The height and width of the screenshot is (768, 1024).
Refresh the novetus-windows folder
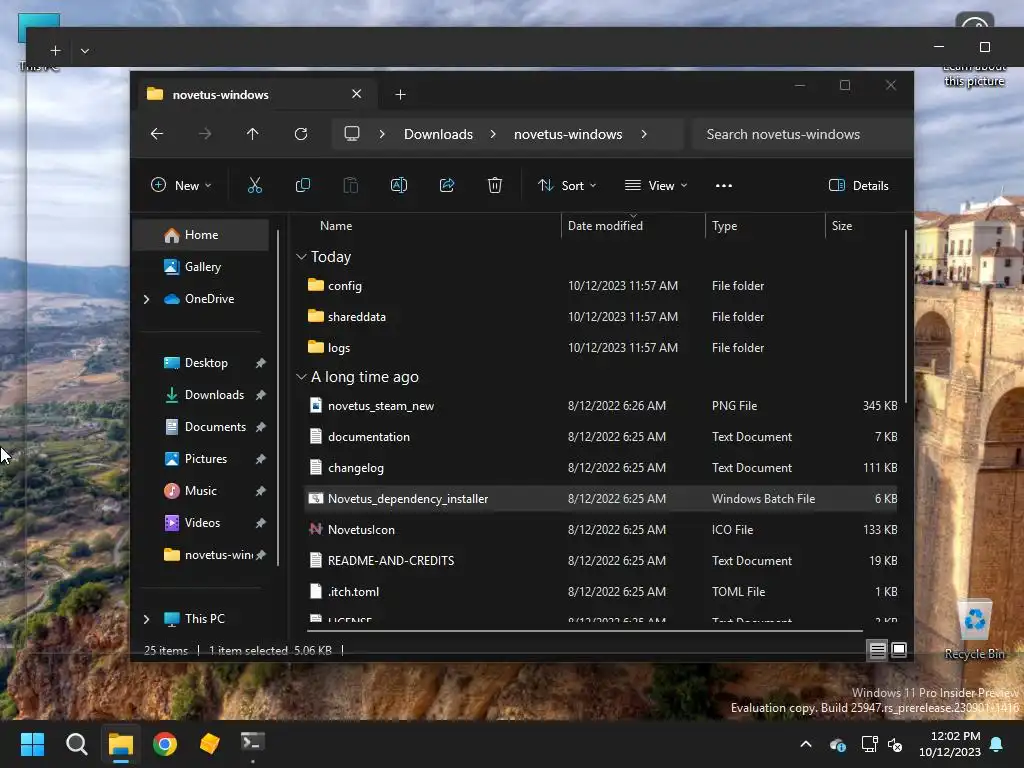tap(301, 134)
